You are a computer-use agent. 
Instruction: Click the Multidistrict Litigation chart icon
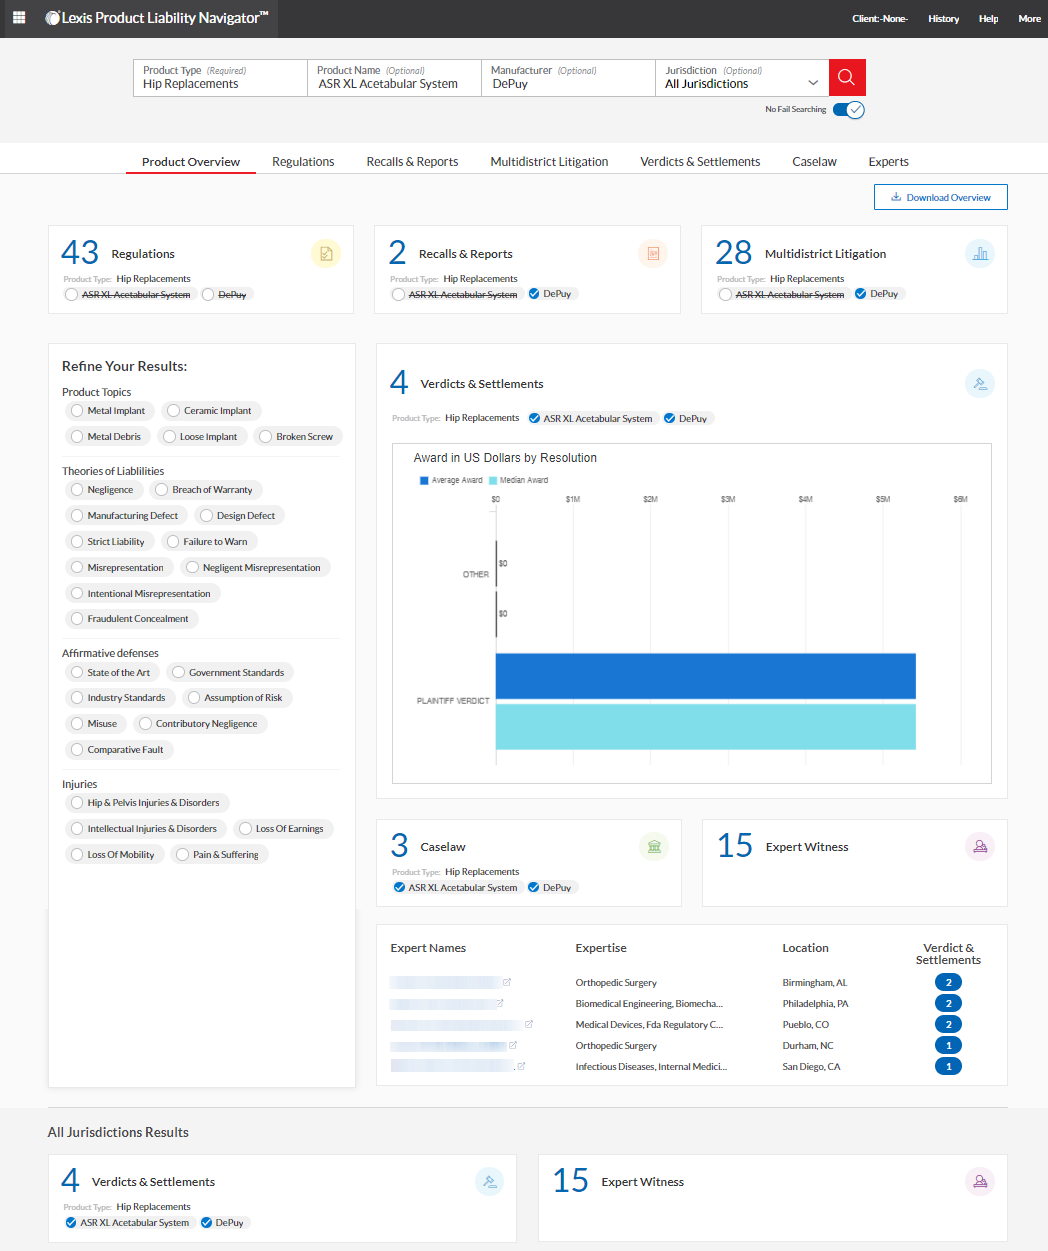(980, 254)
